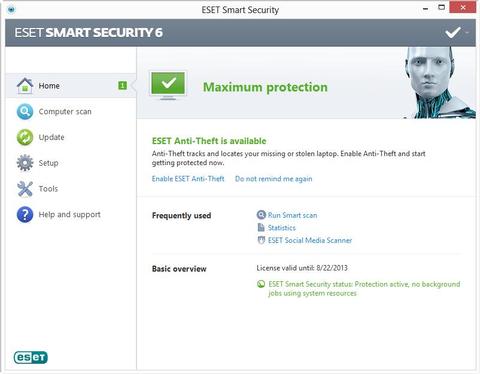Screen dimensions: 480x374
Task: Click the Setup gear icon
Action: coord(25,163)
